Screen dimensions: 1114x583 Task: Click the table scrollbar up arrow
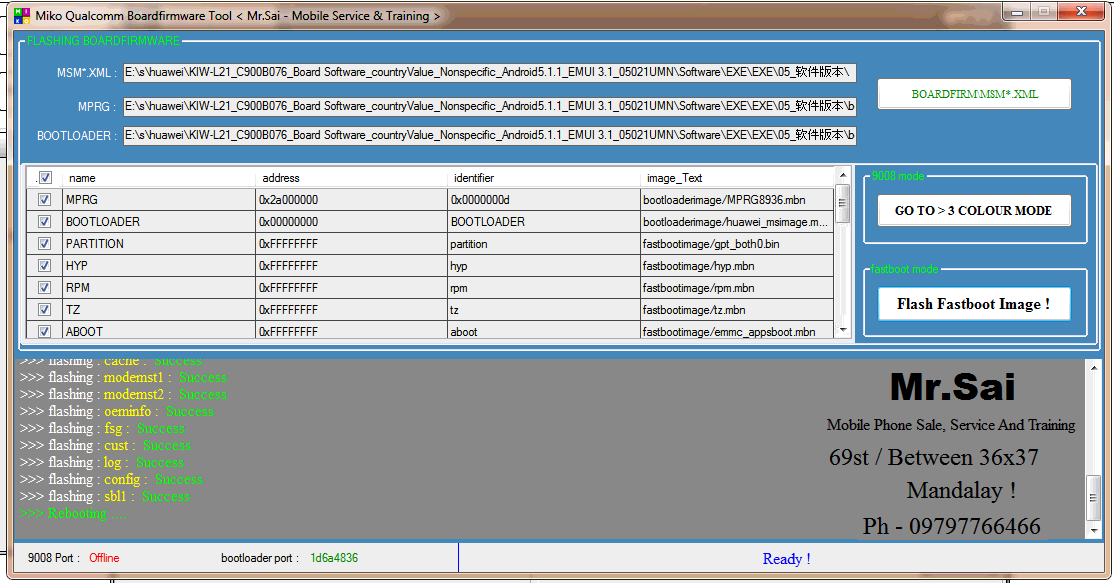point(843,175)
